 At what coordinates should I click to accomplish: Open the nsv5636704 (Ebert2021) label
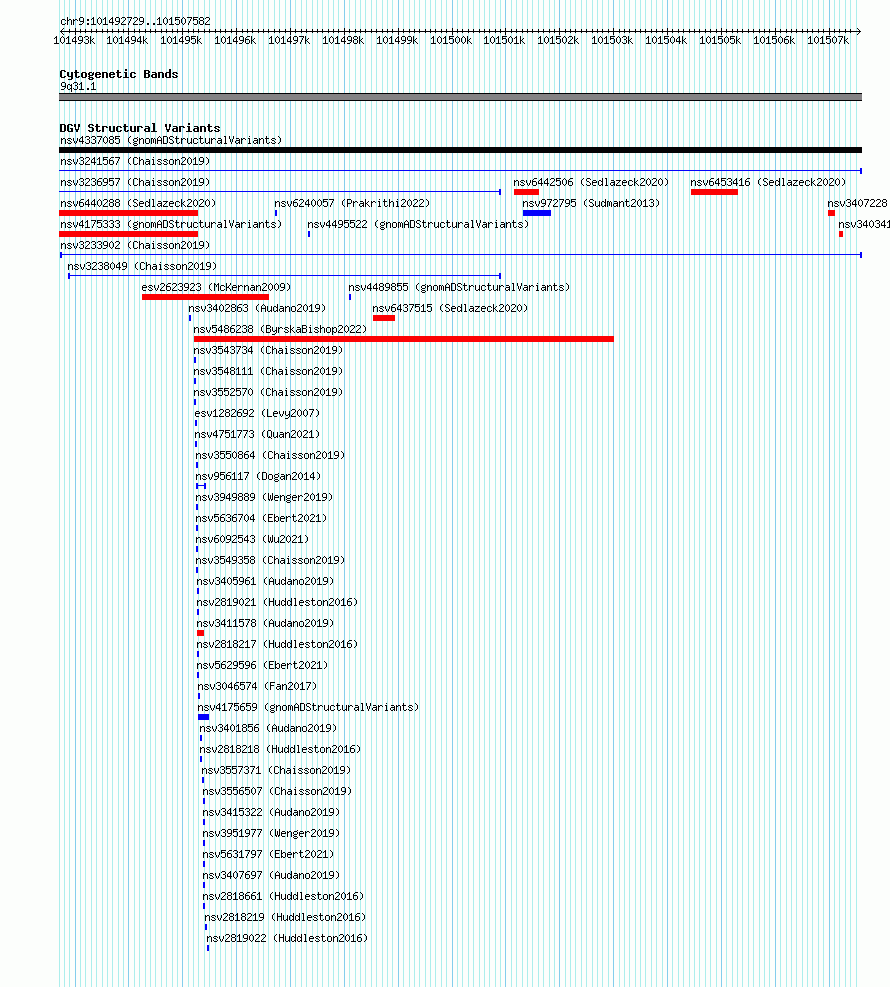tap(261, 518)
